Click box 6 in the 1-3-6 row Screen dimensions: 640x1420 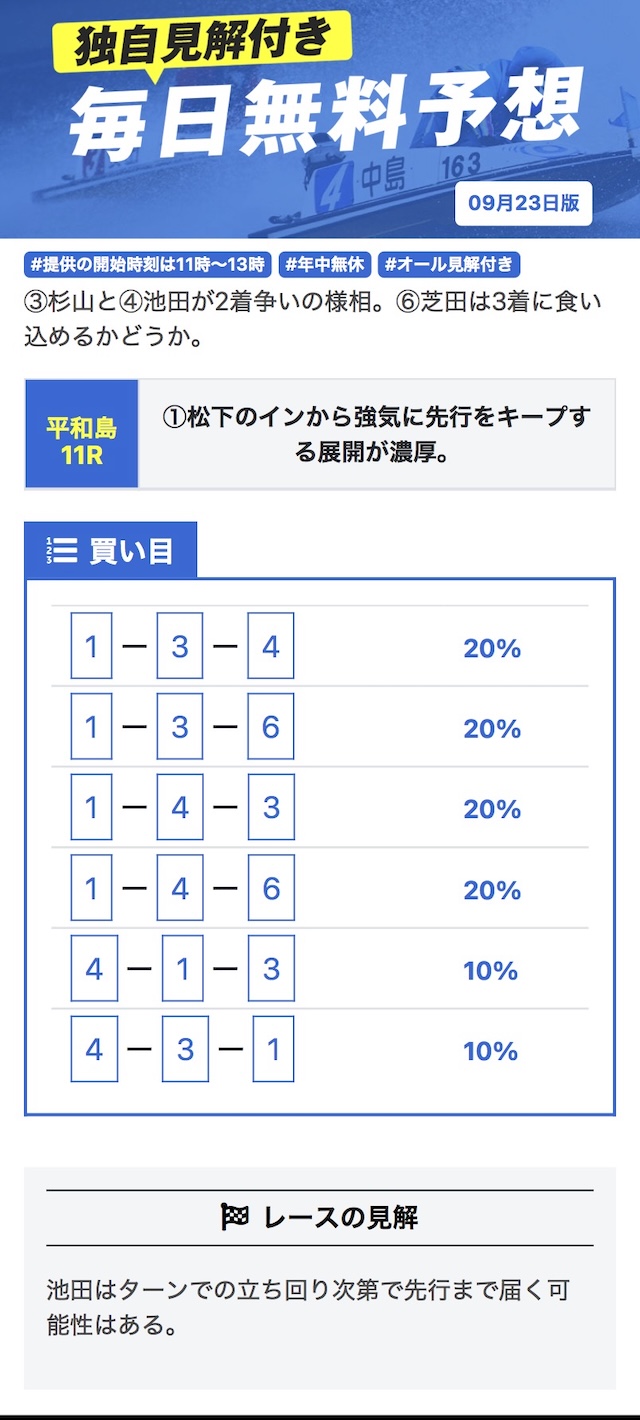[270, 727]
